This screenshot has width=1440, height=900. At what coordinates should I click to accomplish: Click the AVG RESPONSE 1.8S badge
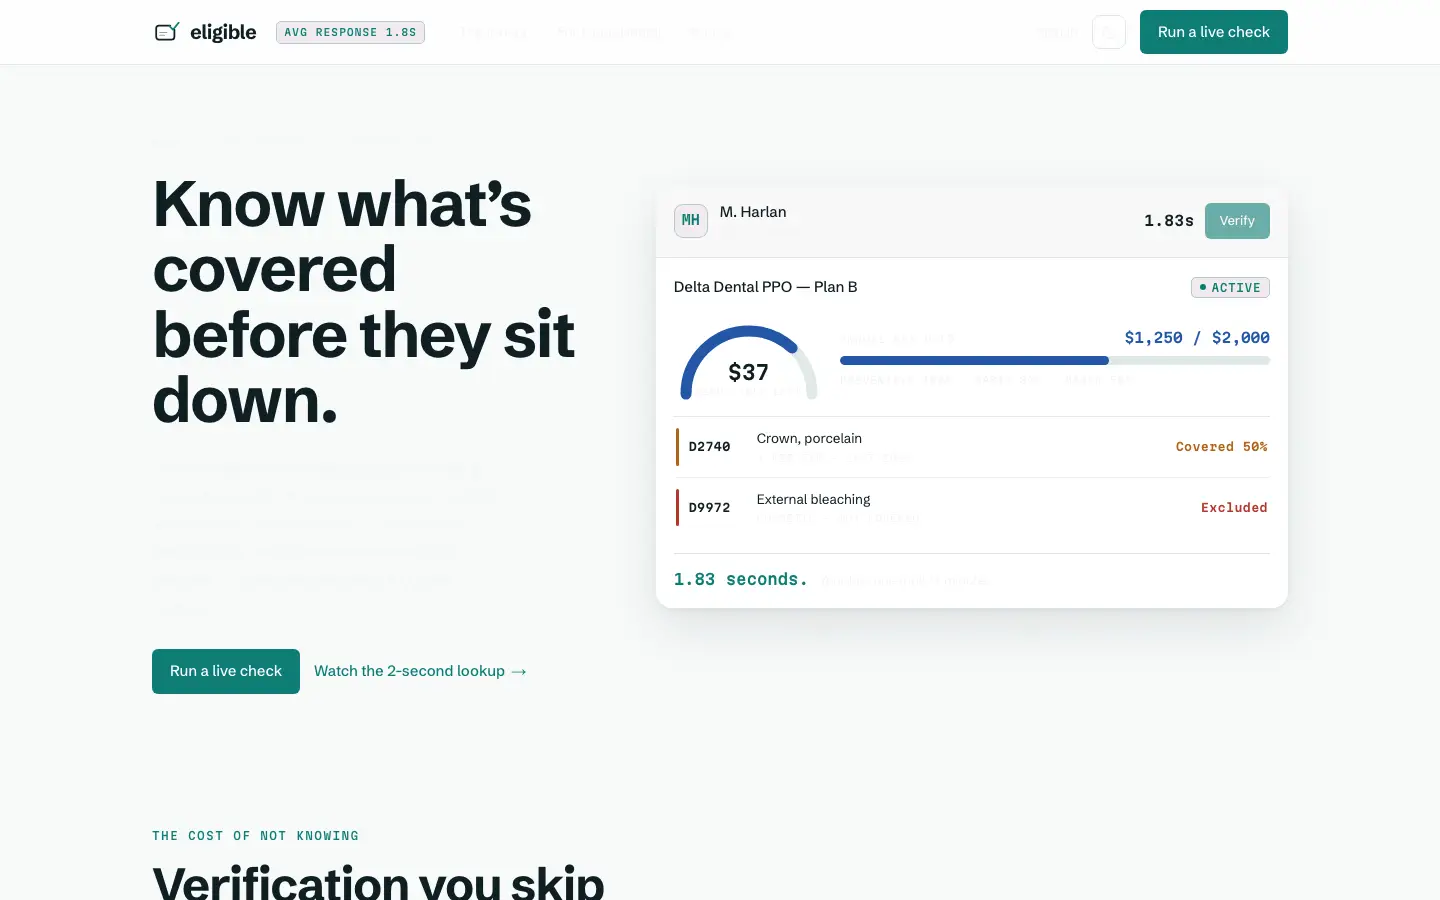(350, 32)
